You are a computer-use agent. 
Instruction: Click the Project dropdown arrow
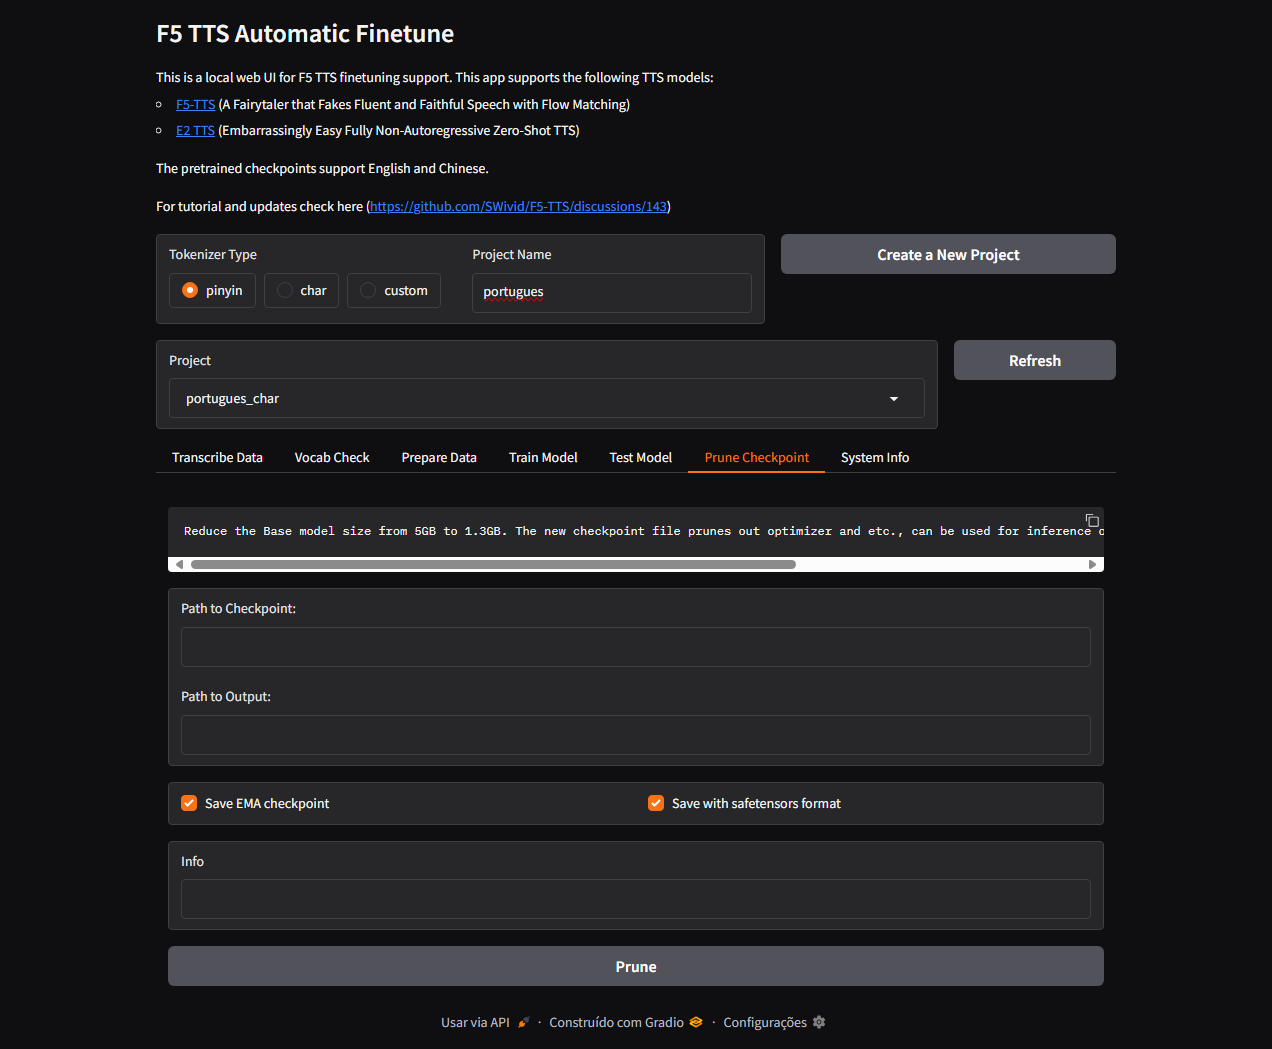[x=894, y=399]
